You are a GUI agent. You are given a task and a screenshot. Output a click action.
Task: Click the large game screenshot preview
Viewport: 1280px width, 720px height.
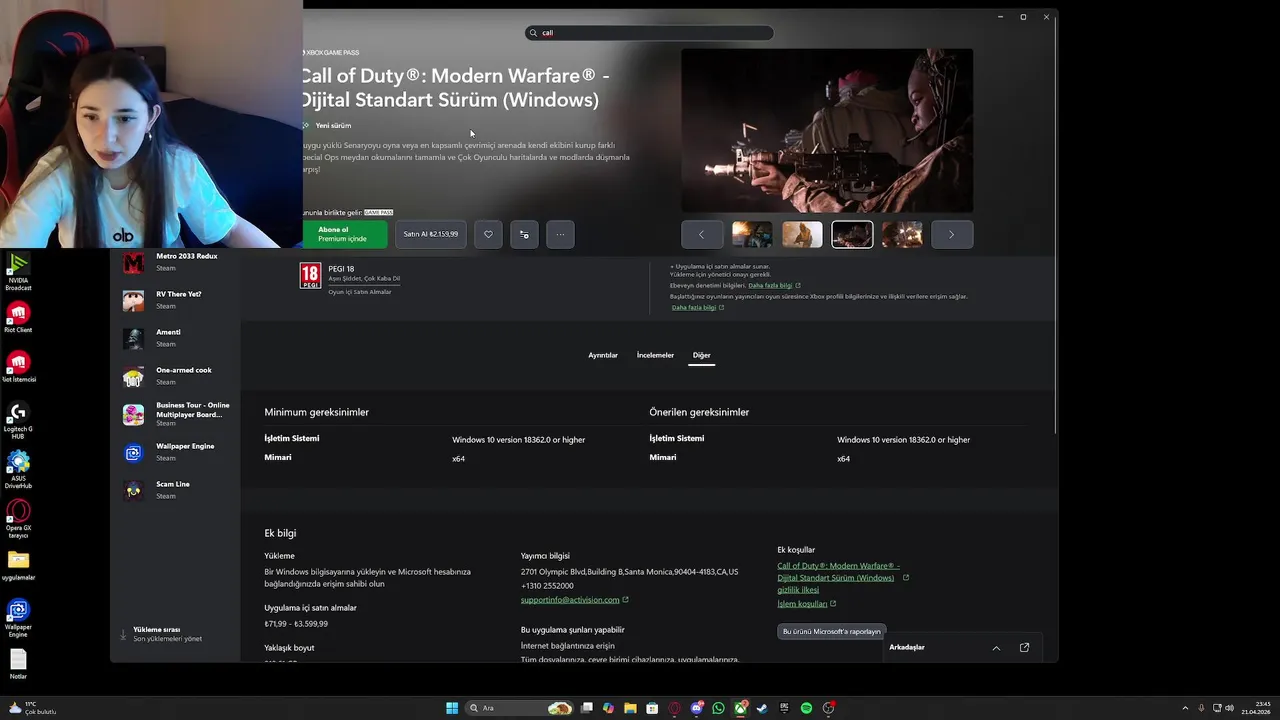pos(827,130)
